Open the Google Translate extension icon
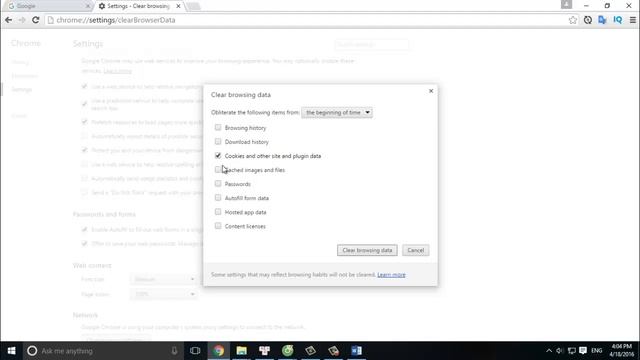This screenshot has height=360, width=640. pyautogui.click(x=602, y=20)
